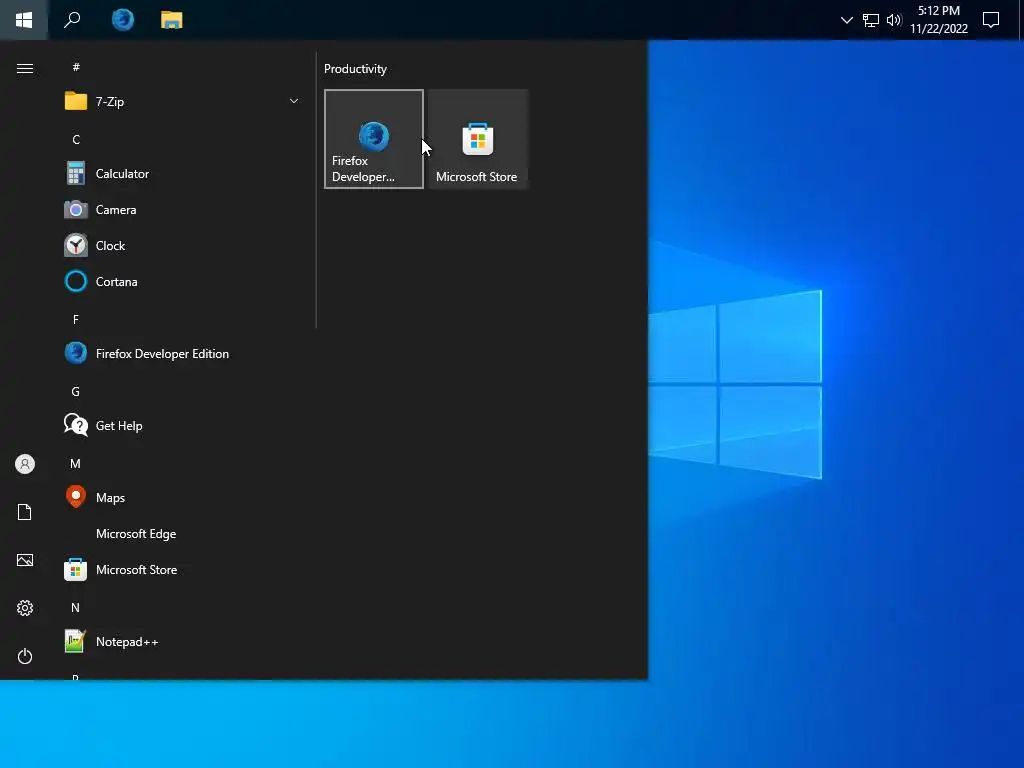Open the notification action center

(x=991, y=20)
